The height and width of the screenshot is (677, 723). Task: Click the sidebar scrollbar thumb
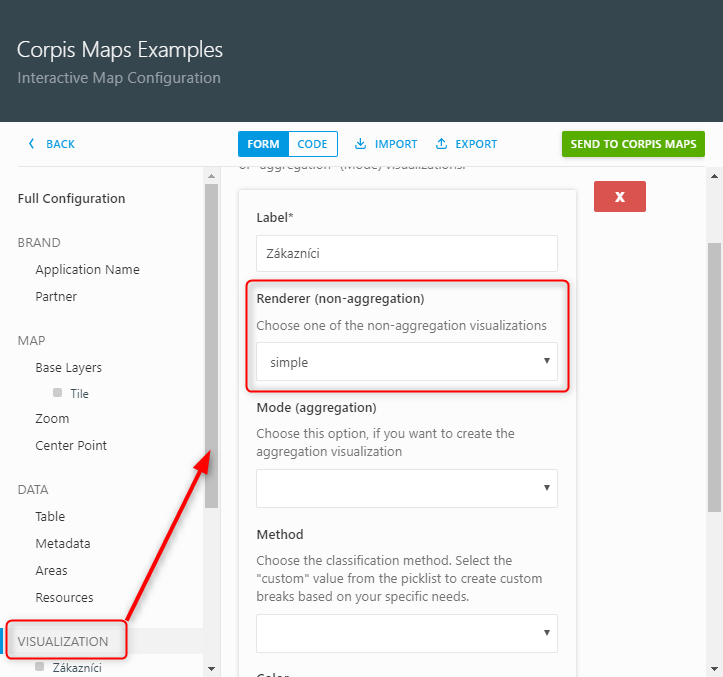tap(212, 346)
